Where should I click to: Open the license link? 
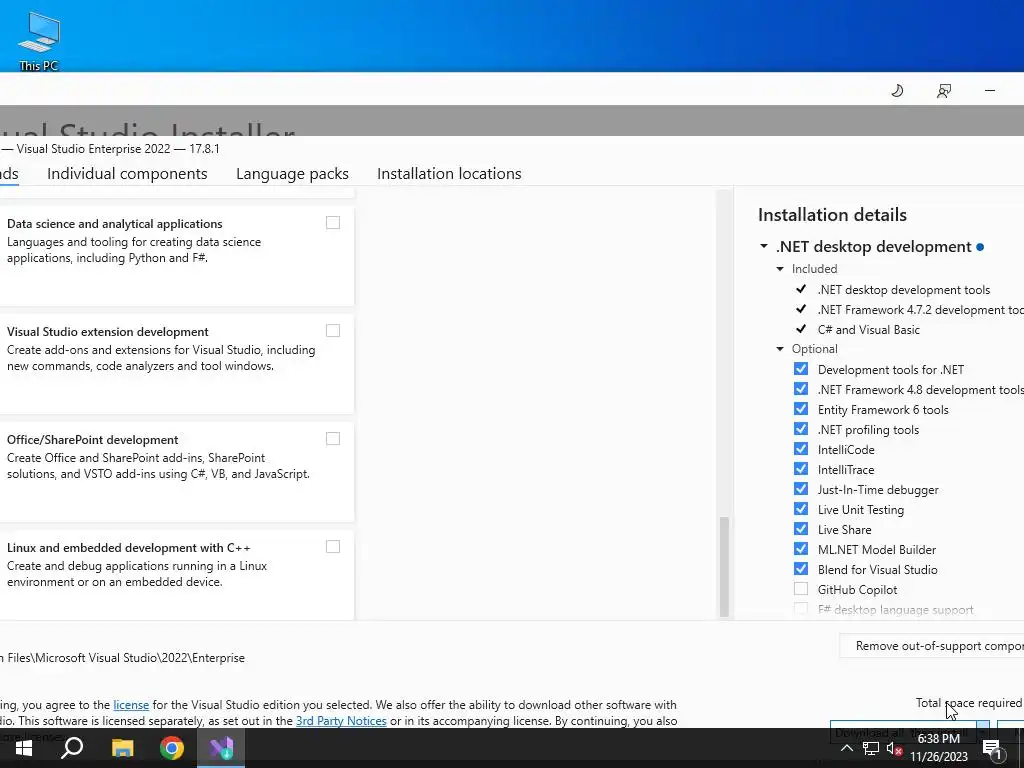pyautogui.click(x=131, y=705)
